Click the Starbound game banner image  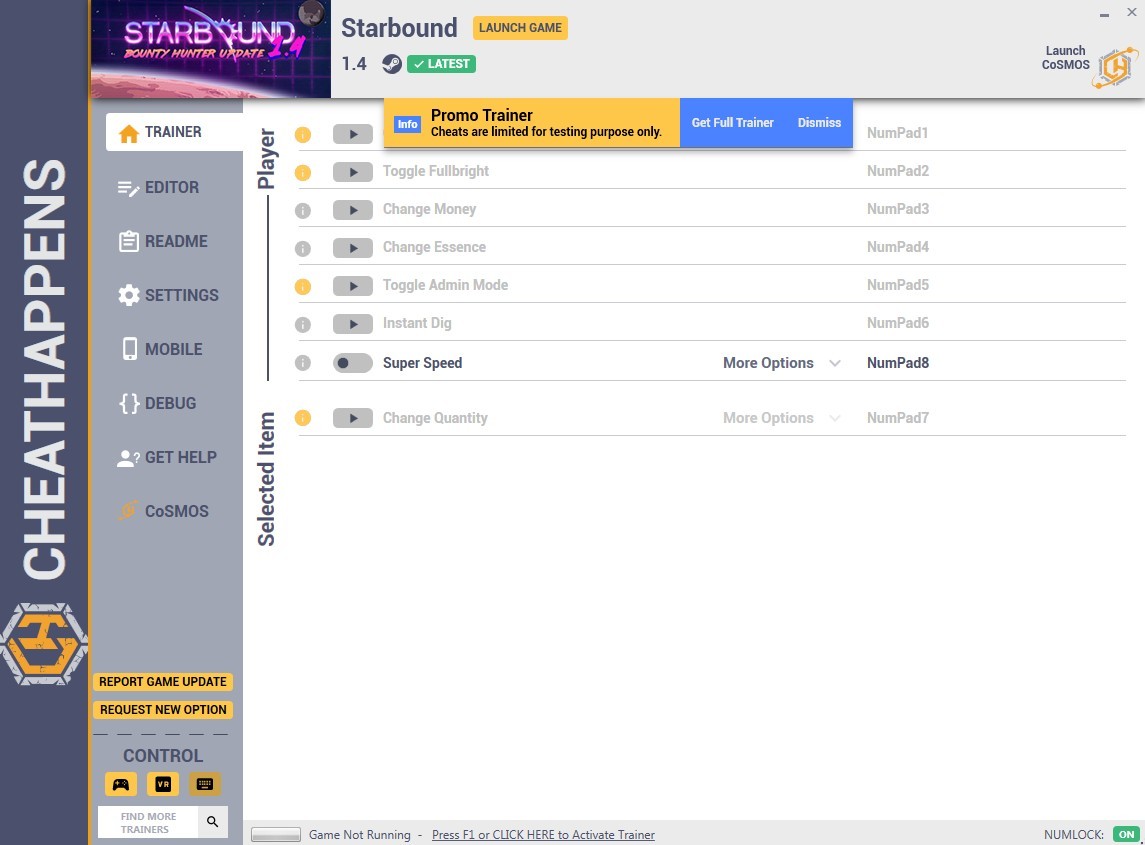click(x=210, y=49)
